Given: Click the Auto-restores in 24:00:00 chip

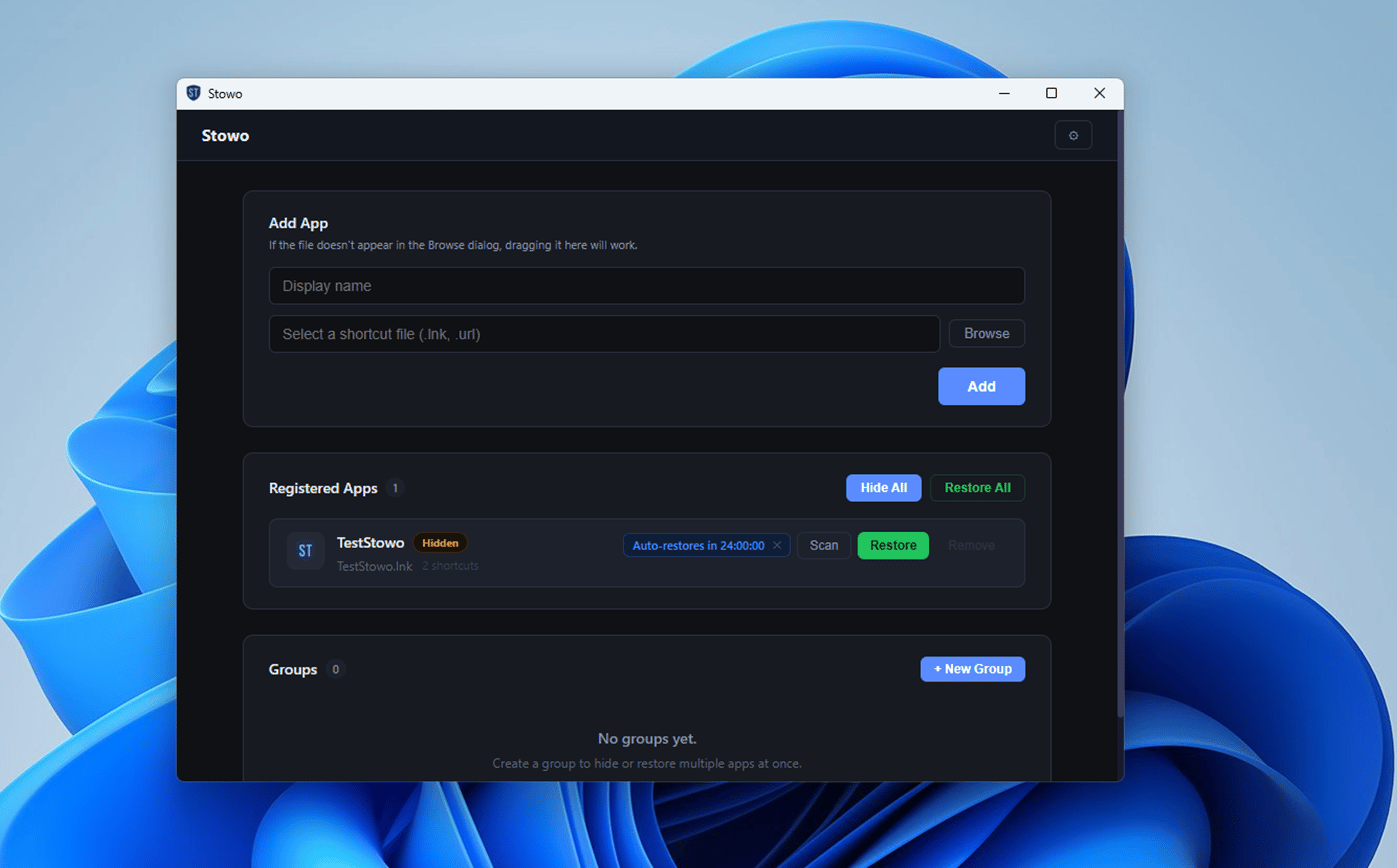Looking at the screenshot, I should pyautogui.click(x=706, y=545).
